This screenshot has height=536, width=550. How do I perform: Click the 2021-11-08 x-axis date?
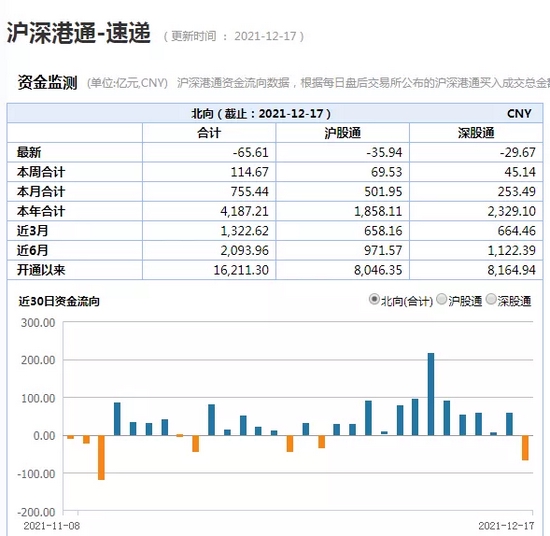click(x=52, y=526)
